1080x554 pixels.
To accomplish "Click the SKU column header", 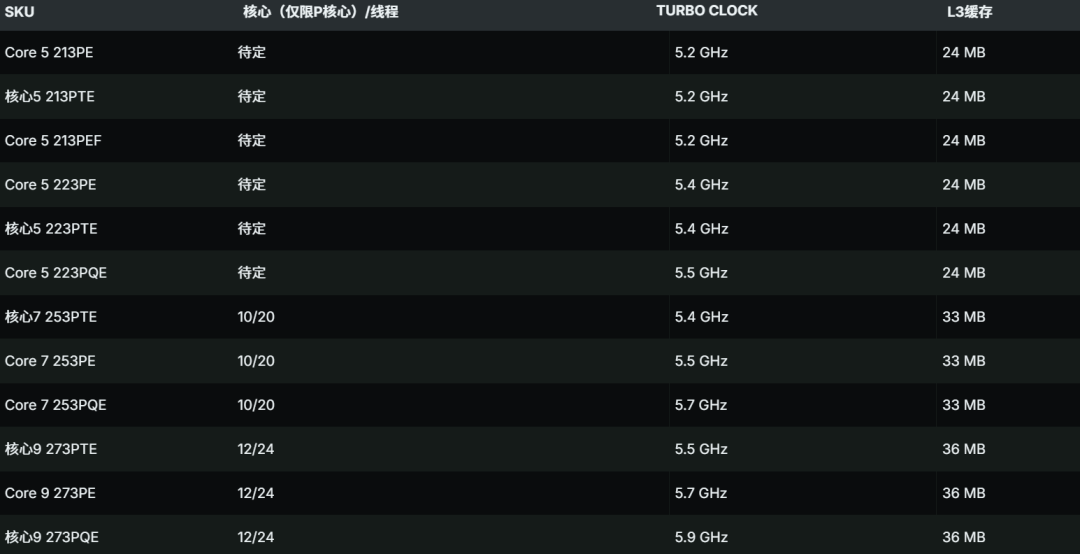I will point(19,12).
